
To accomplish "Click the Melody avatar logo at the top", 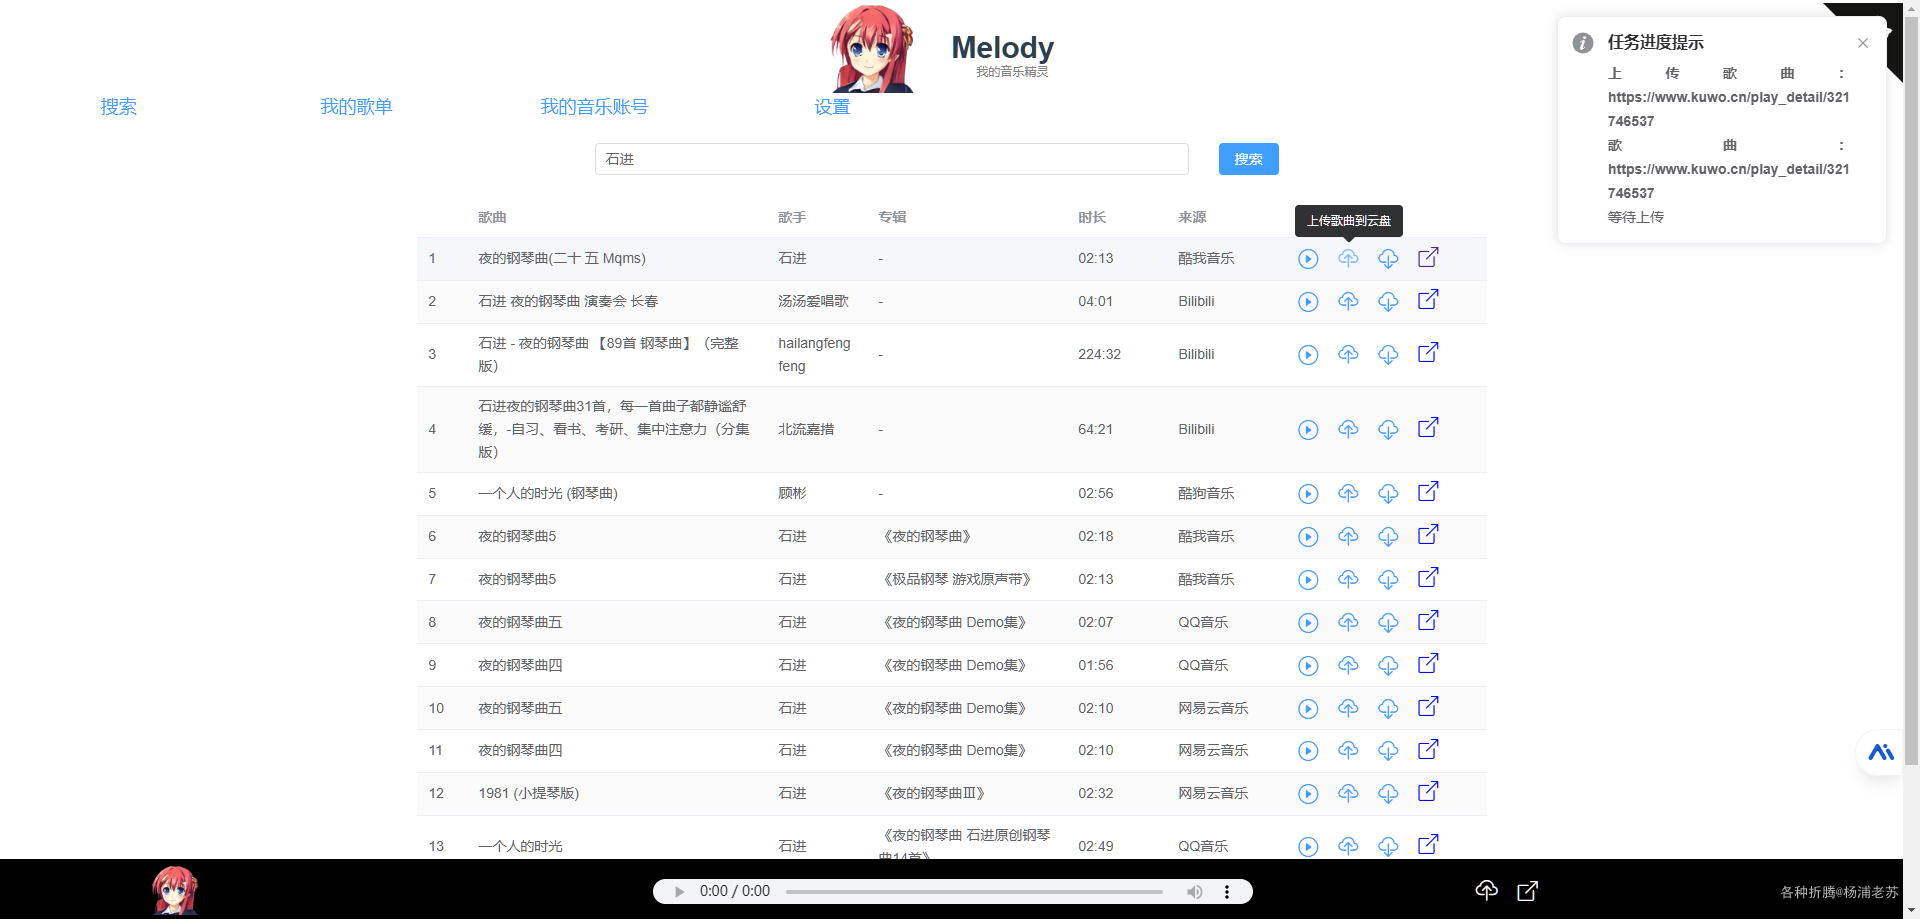I will pos(872,49).
